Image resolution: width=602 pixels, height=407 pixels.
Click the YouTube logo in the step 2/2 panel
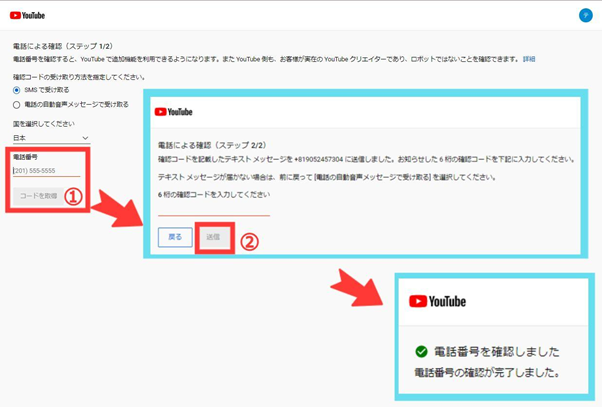(174, 112)
